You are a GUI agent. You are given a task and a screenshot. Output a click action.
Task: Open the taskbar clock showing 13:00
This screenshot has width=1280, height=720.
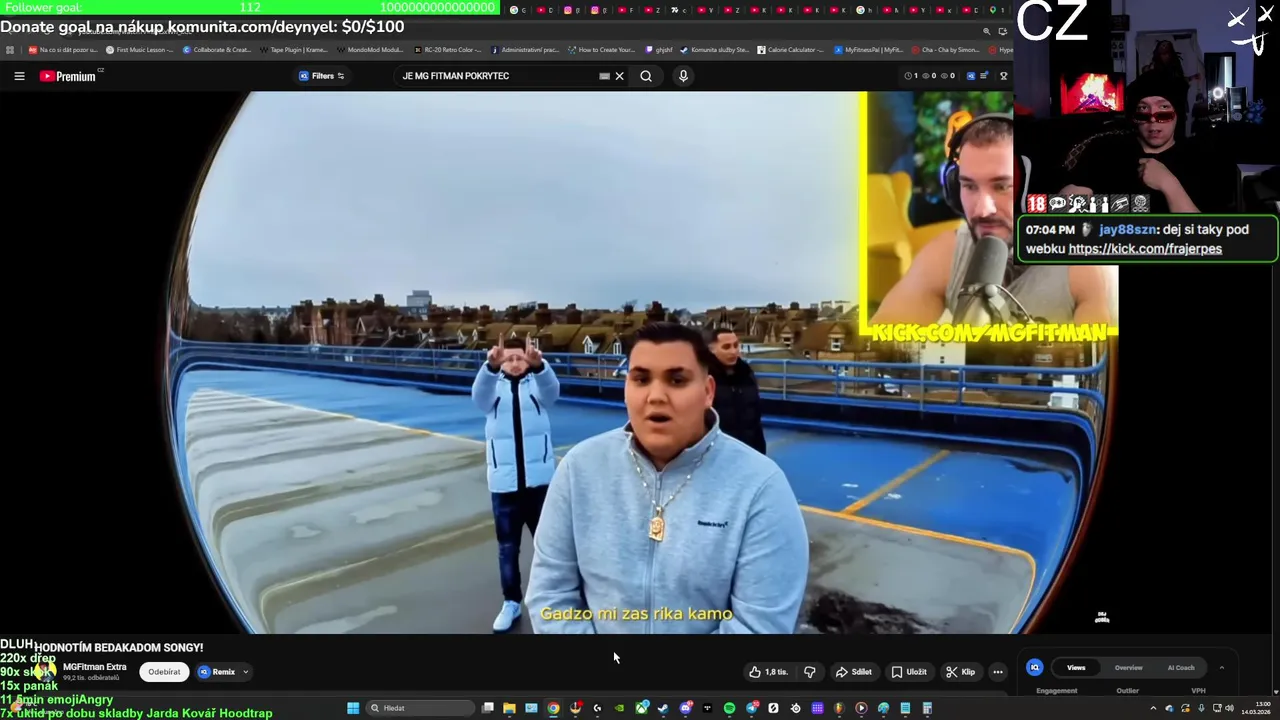click(x=1255, y=708)
